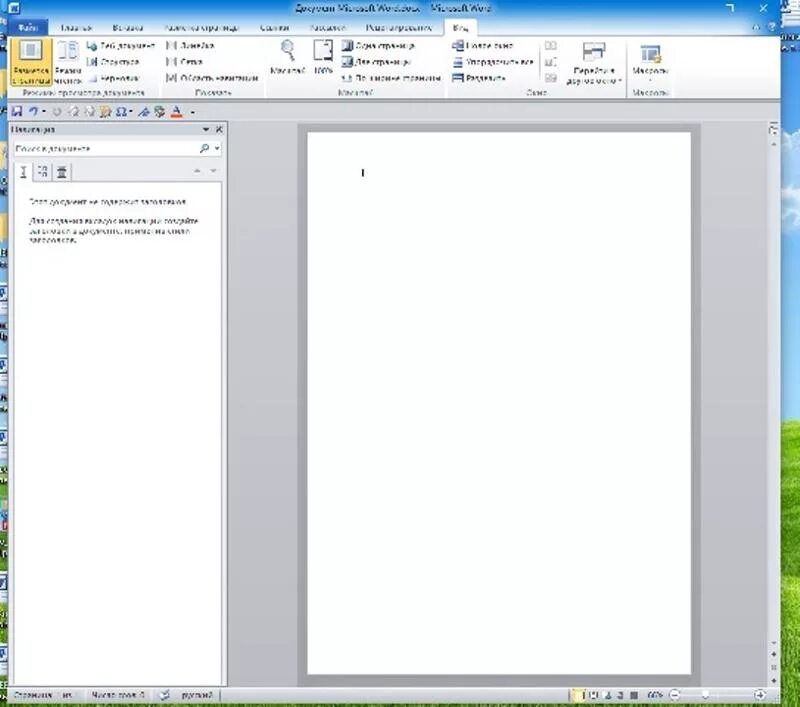Screen dimensions: 800x707
Task: Browse search results tab in the Navigation pane
Action: coord(62,172)
